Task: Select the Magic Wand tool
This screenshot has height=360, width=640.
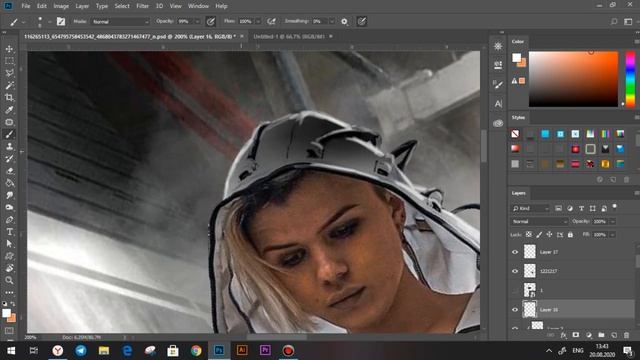Action: [9, 85]
